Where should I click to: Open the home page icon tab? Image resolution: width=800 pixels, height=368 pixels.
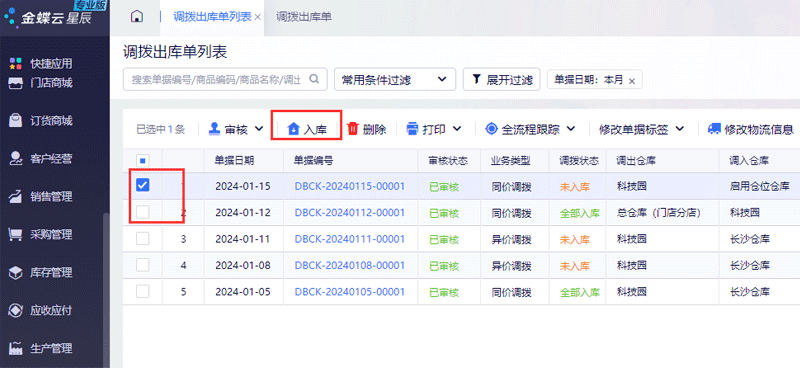pyautogui.click(x=136, y=17)
